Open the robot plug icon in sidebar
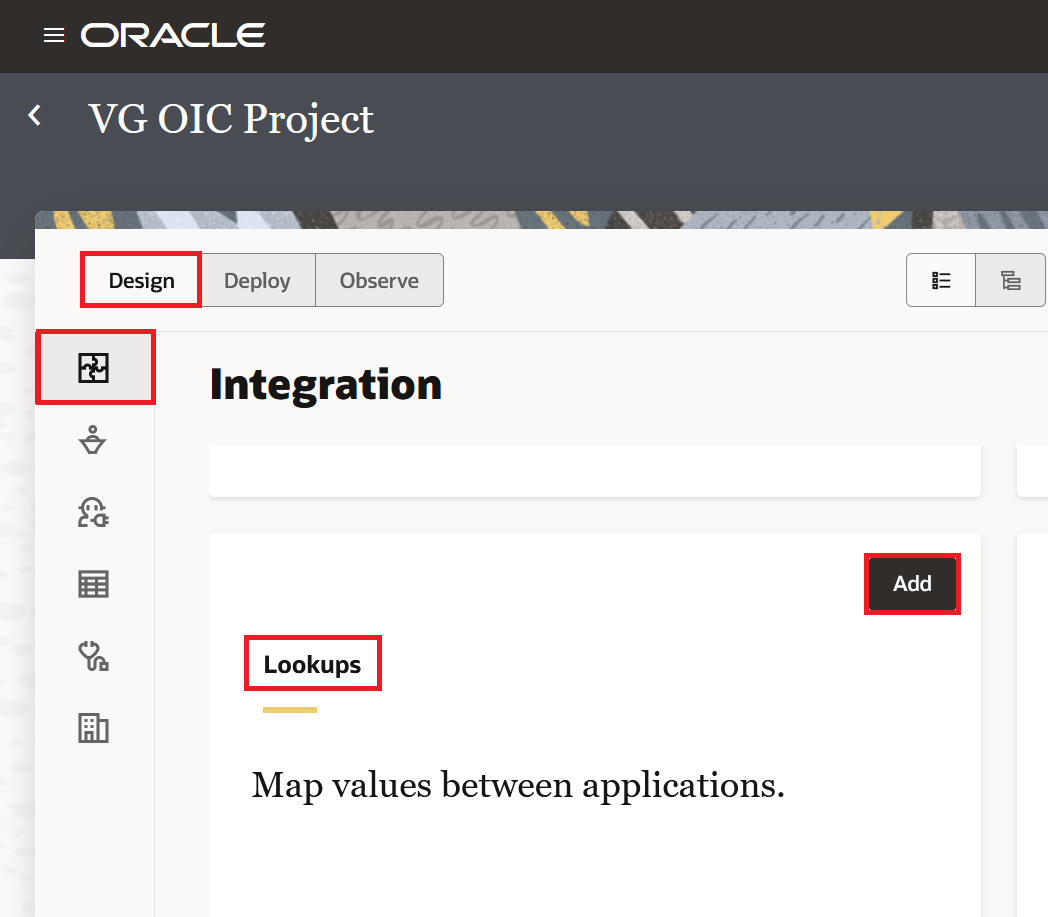This screenshot has width=1048, height=917. click(x=93, y=512)
